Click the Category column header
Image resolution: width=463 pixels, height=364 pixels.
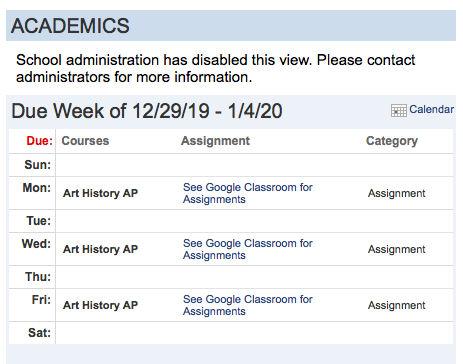[392, 141]
